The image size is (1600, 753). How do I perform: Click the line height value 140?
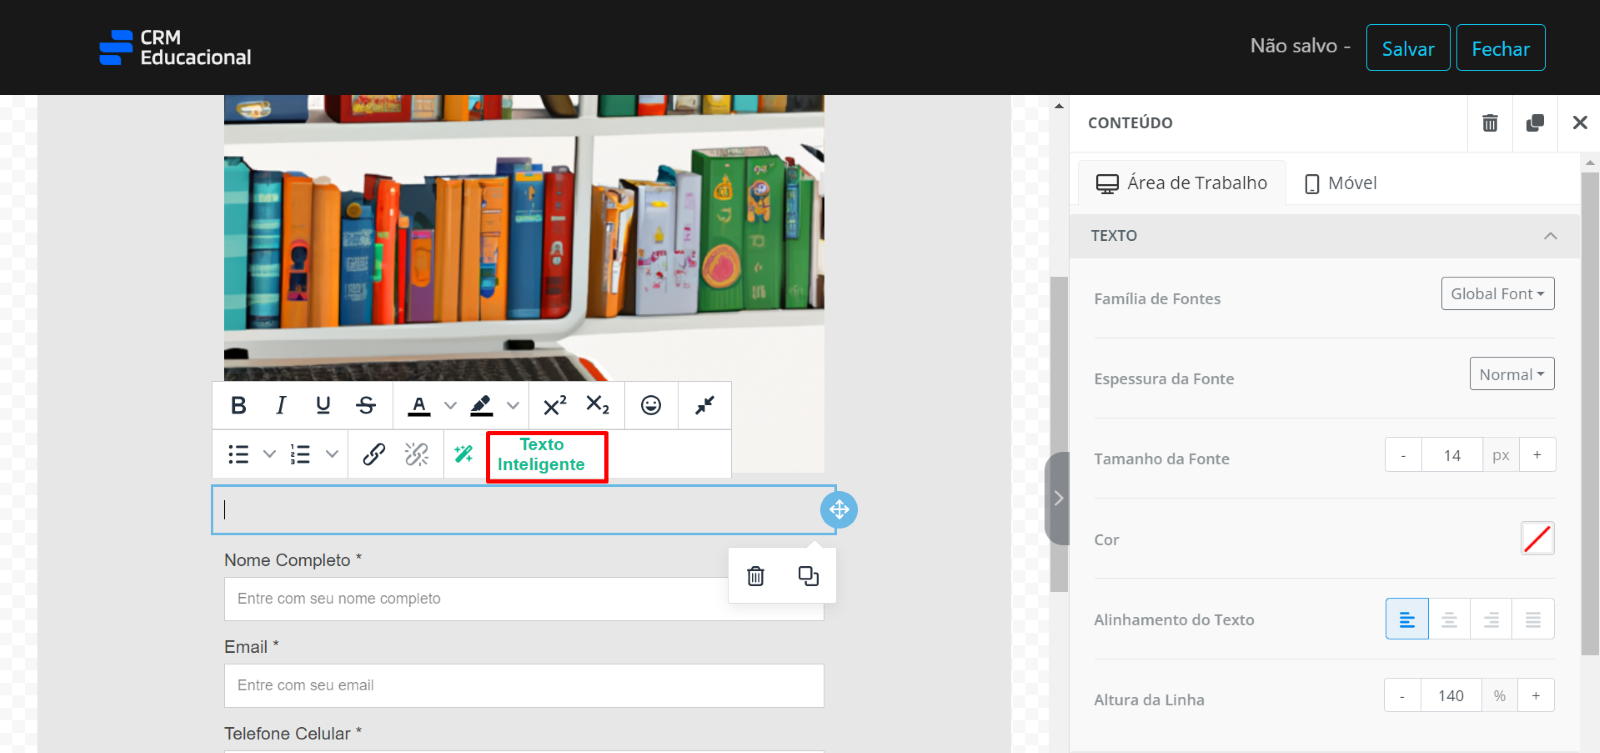coord(1451,695)
